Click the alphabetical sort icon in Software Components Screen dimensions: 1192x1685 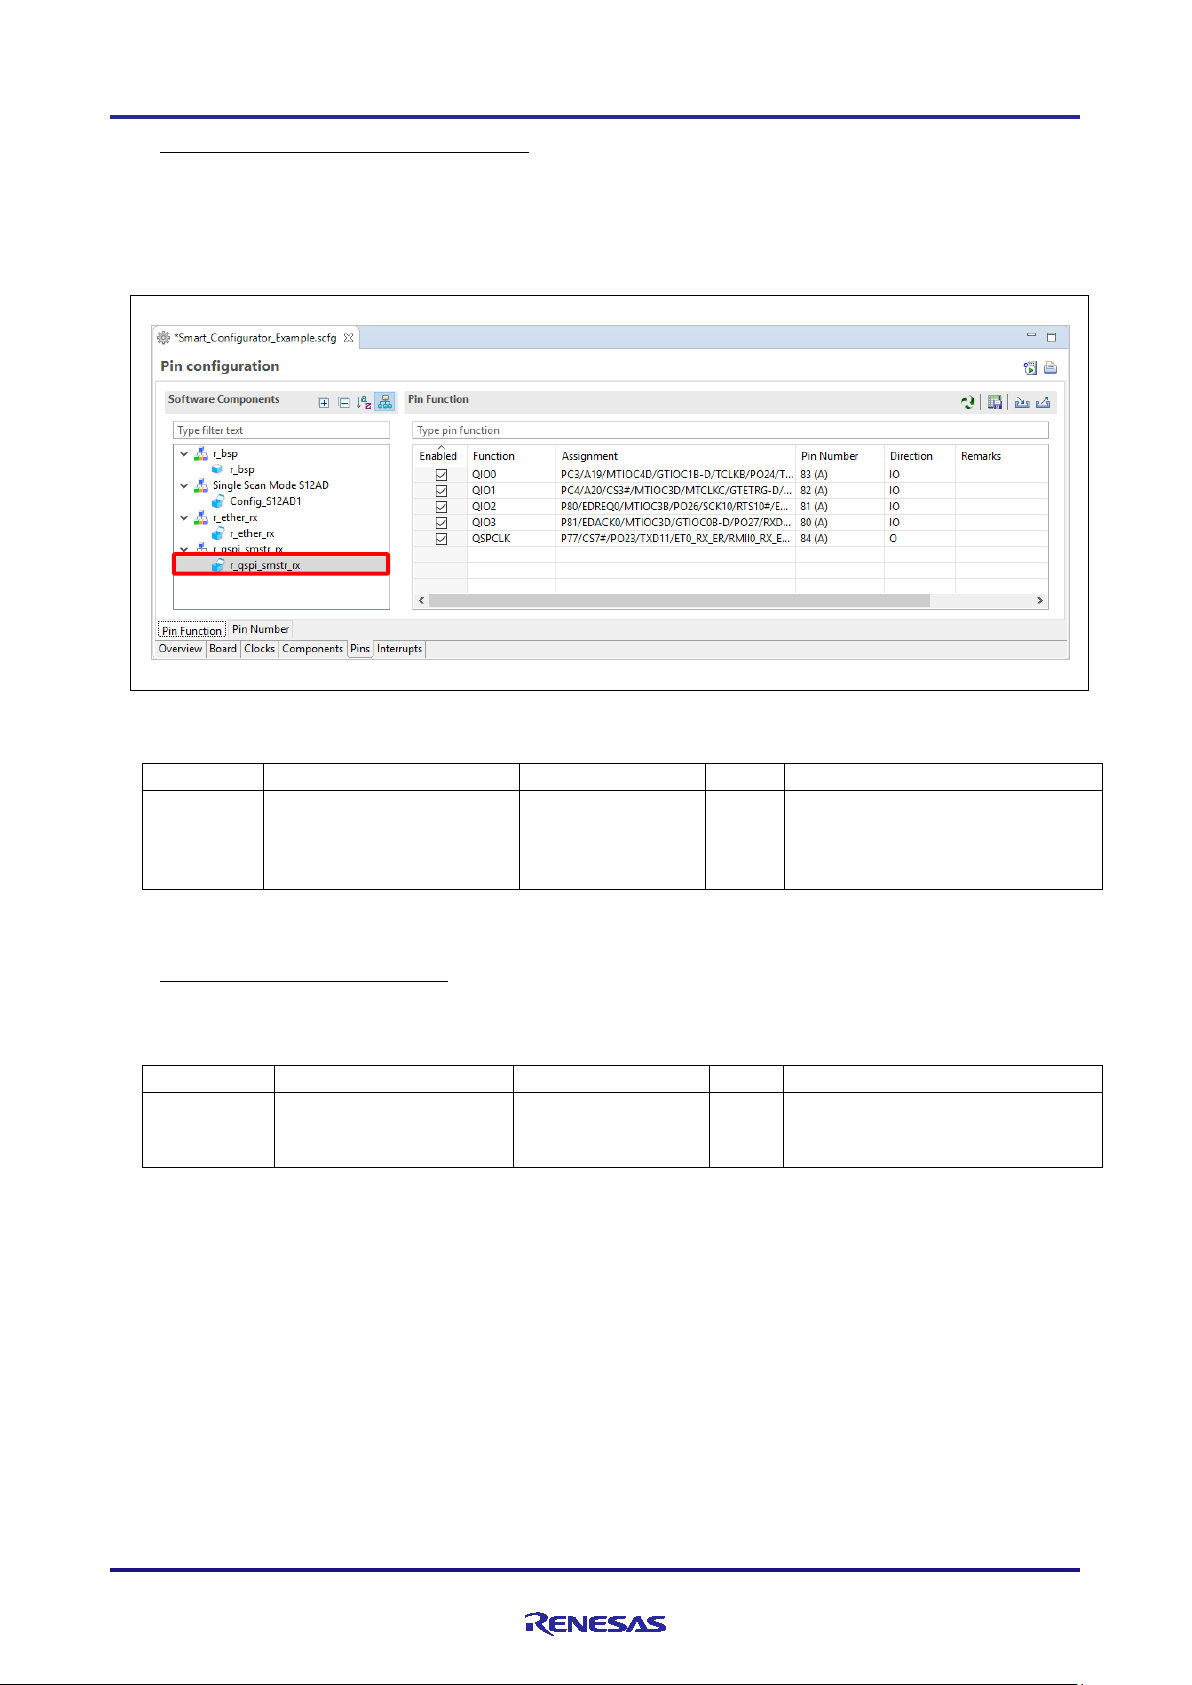(364, 402)
